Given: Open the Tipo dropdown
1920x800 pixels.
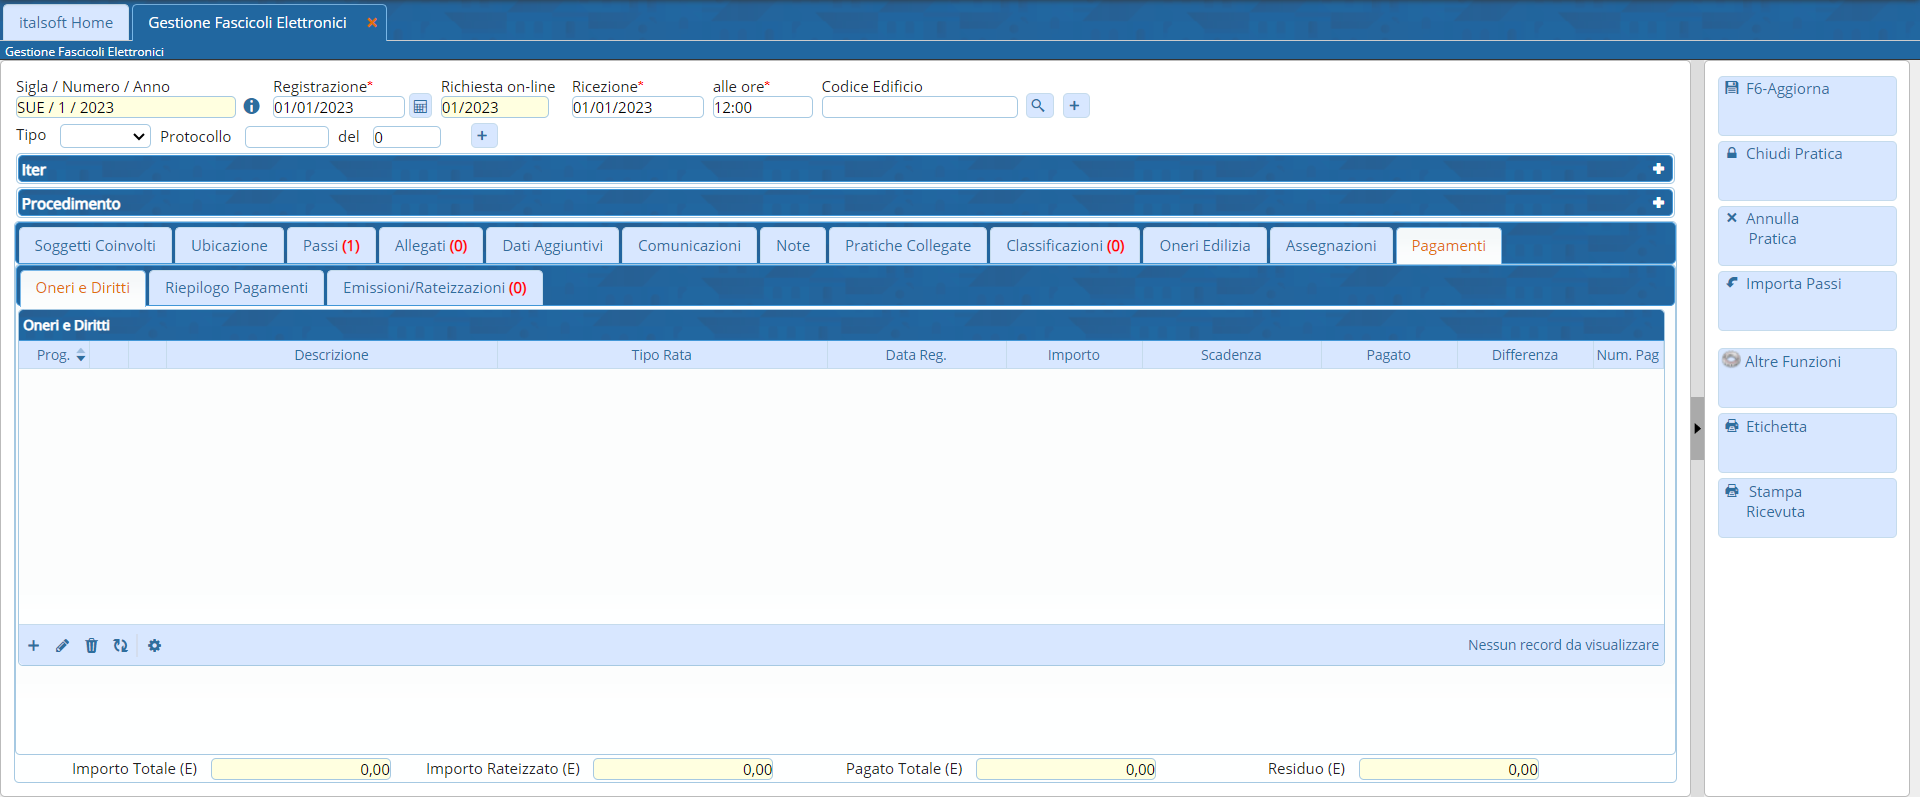Looking at the screenshot, I should pos(105,137).
